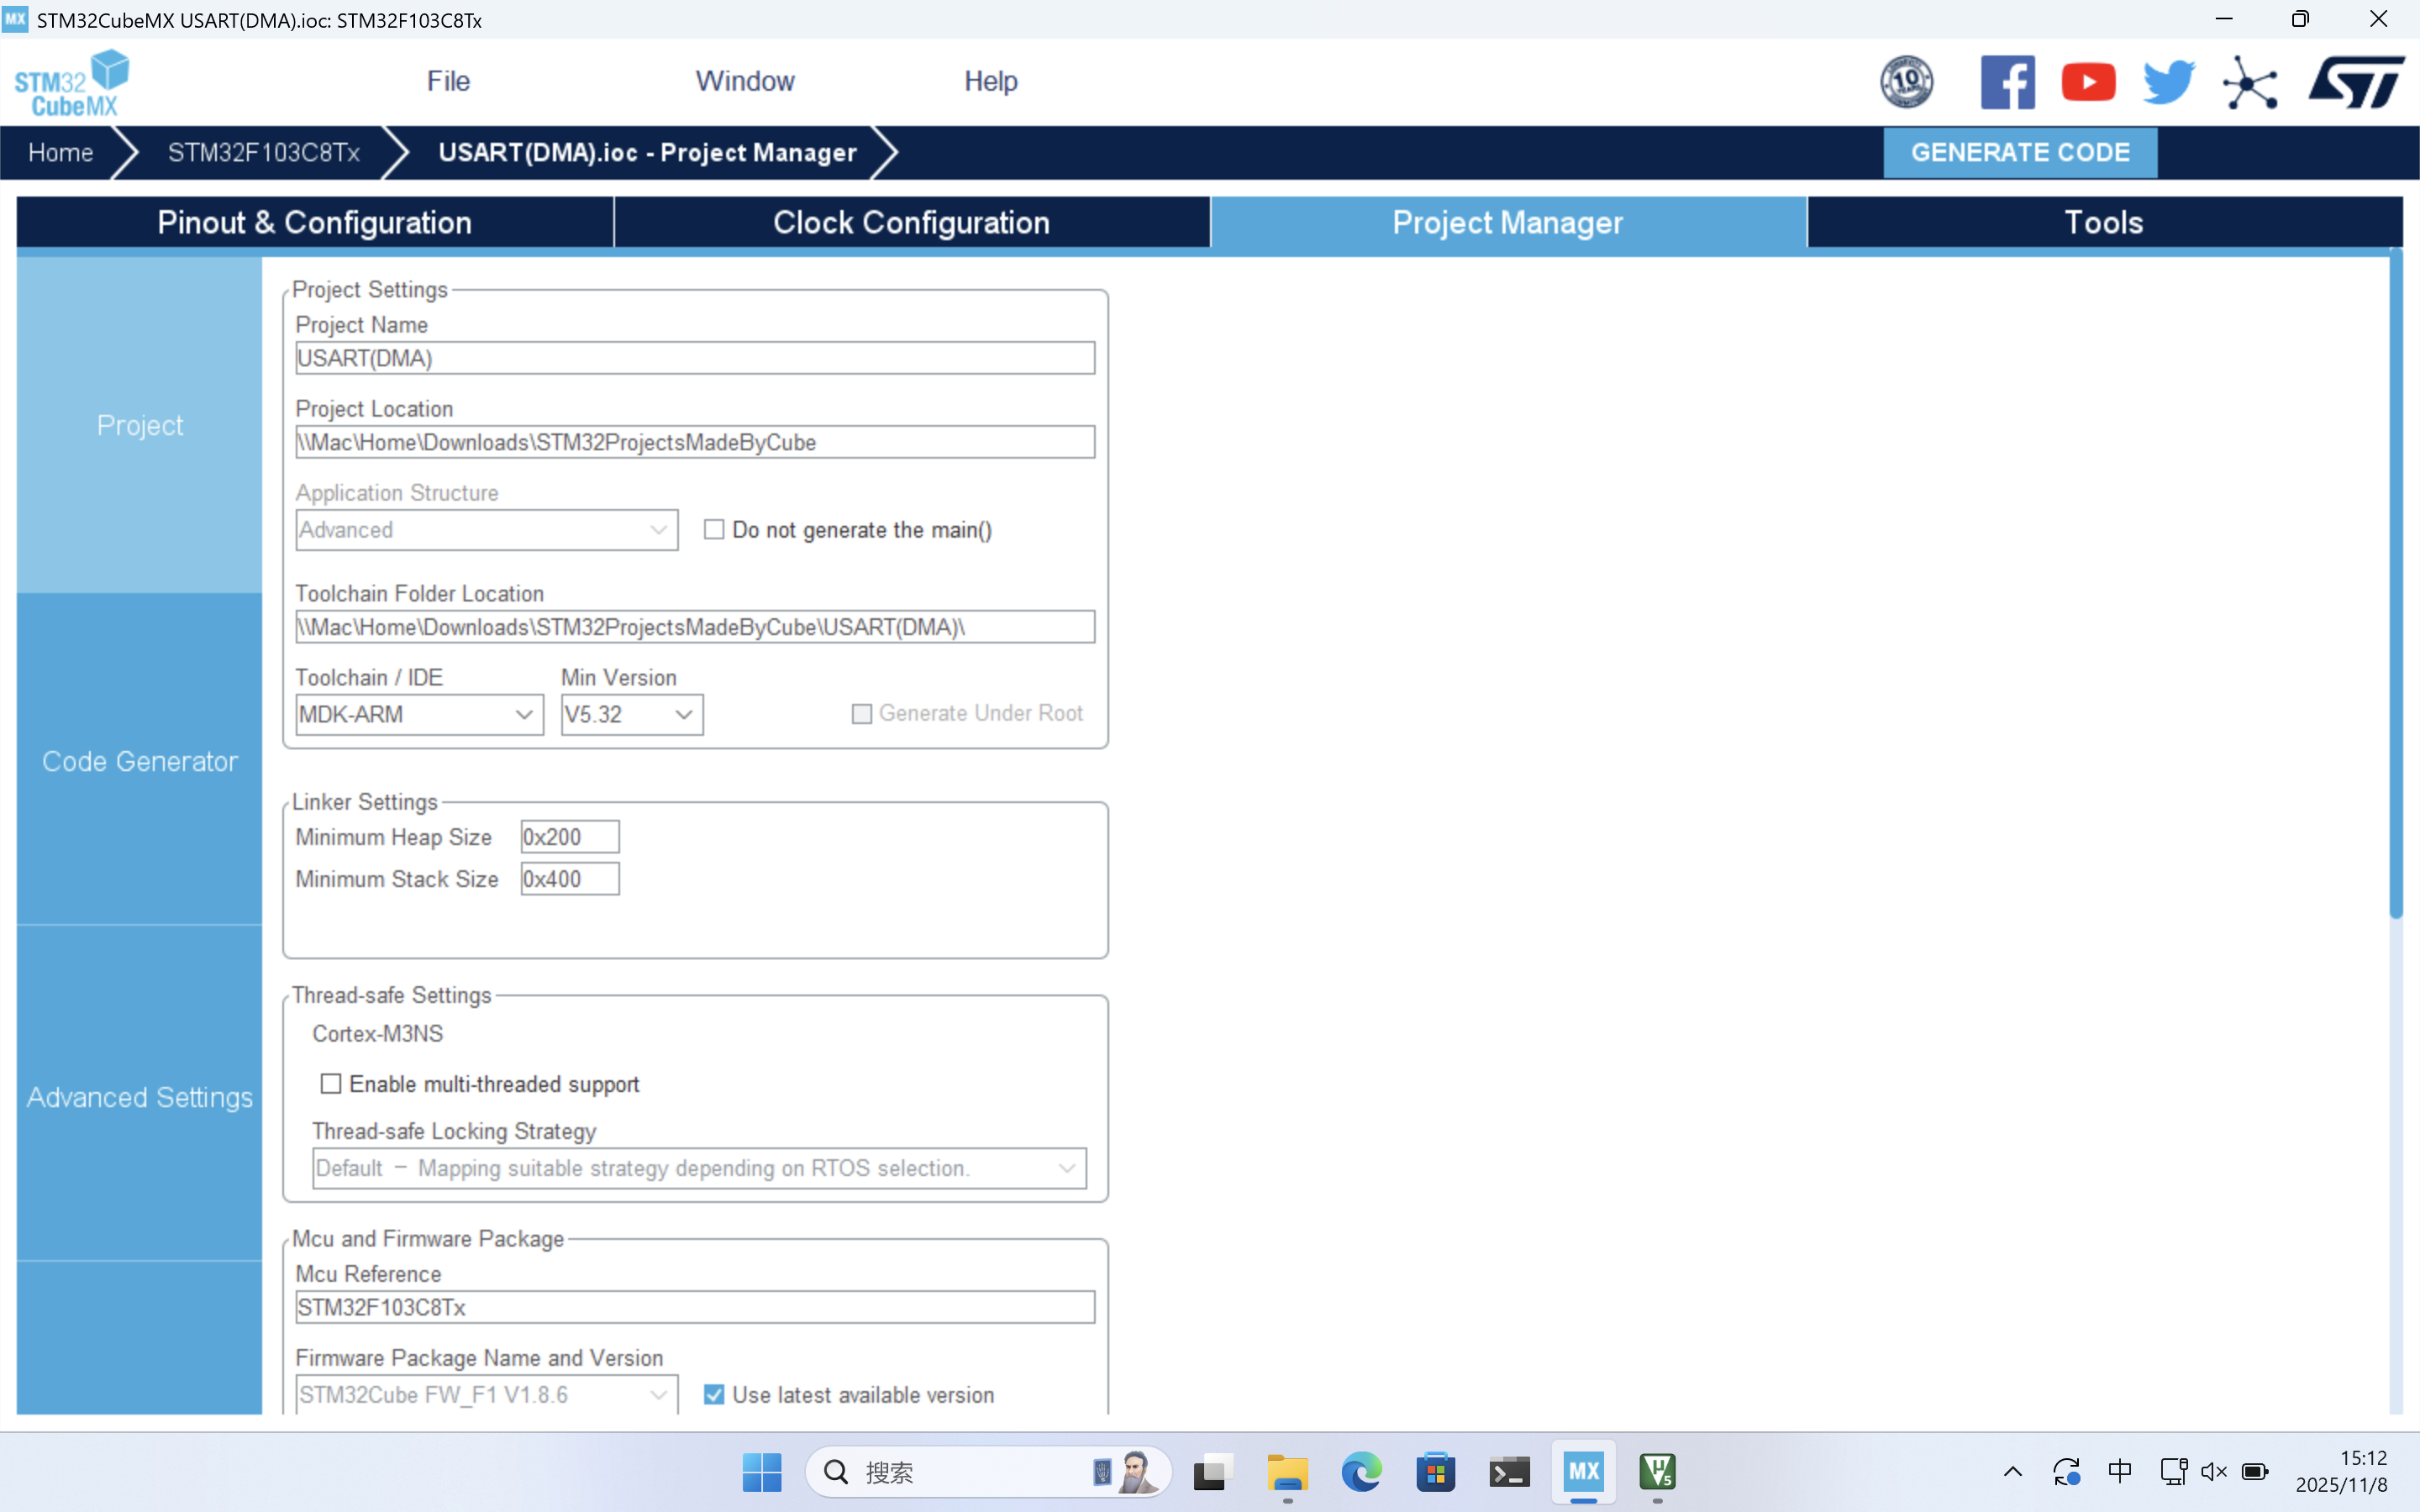Click the Minimum Heap Size field

click(570, 837)
